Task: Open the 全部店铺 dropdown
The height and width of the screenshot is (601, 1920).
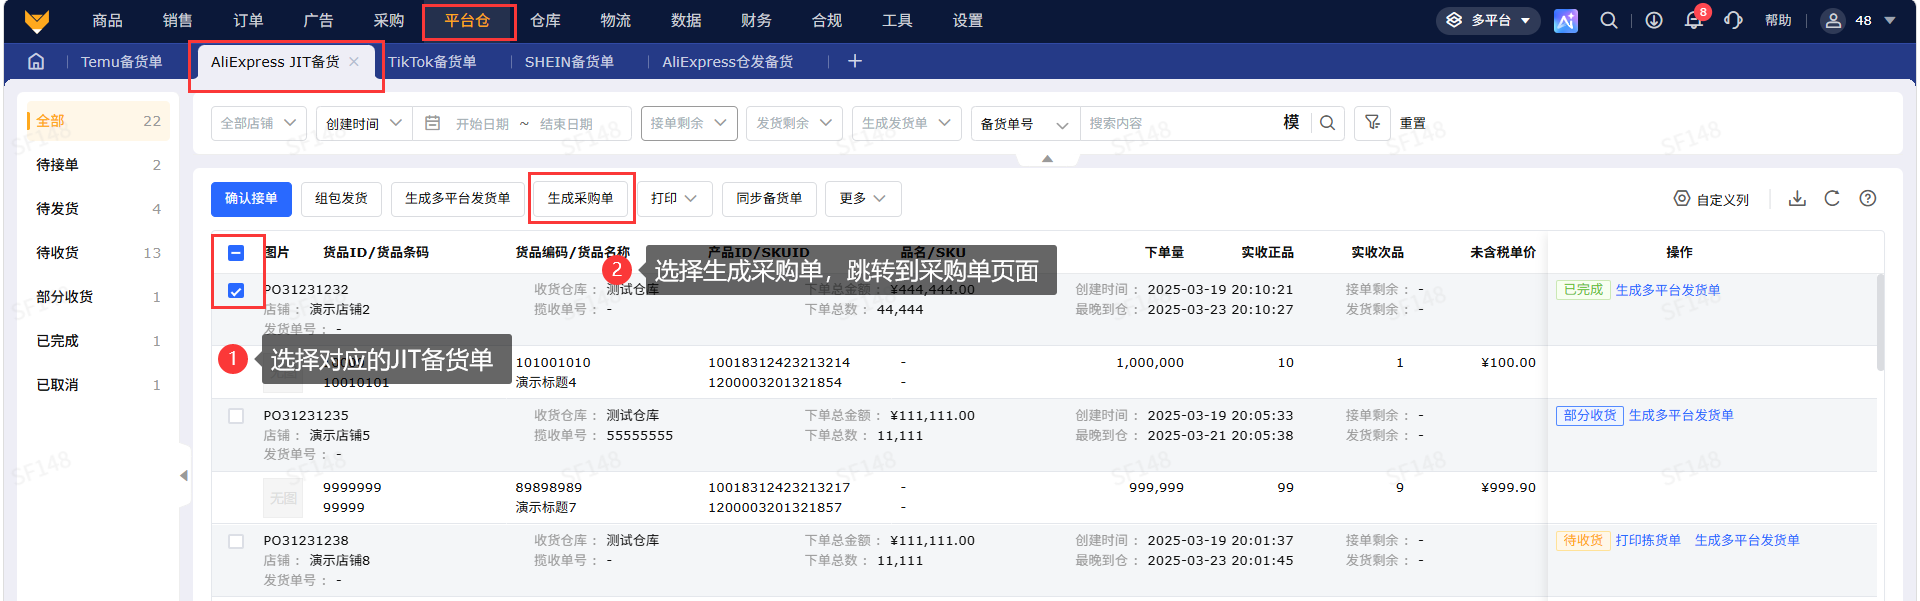Action: pos(258,123)
